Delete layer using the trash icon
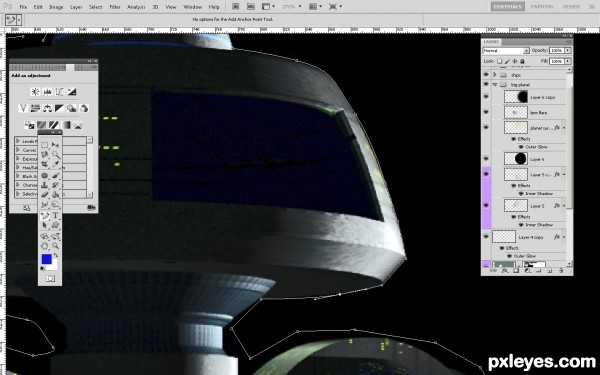Screen dimensions: 600x375 coord(561,271)
